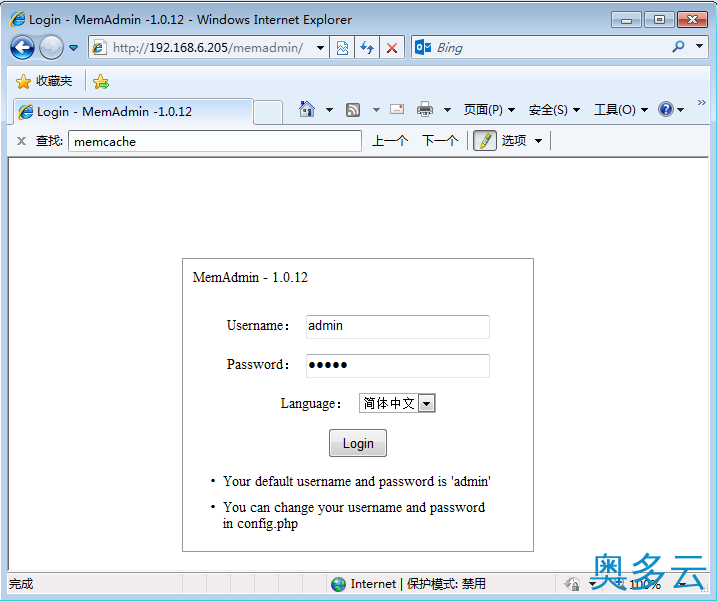Expand the feeds dropdown arrow
Viewport: 717px width, 601px height.
tap(376, 110)
